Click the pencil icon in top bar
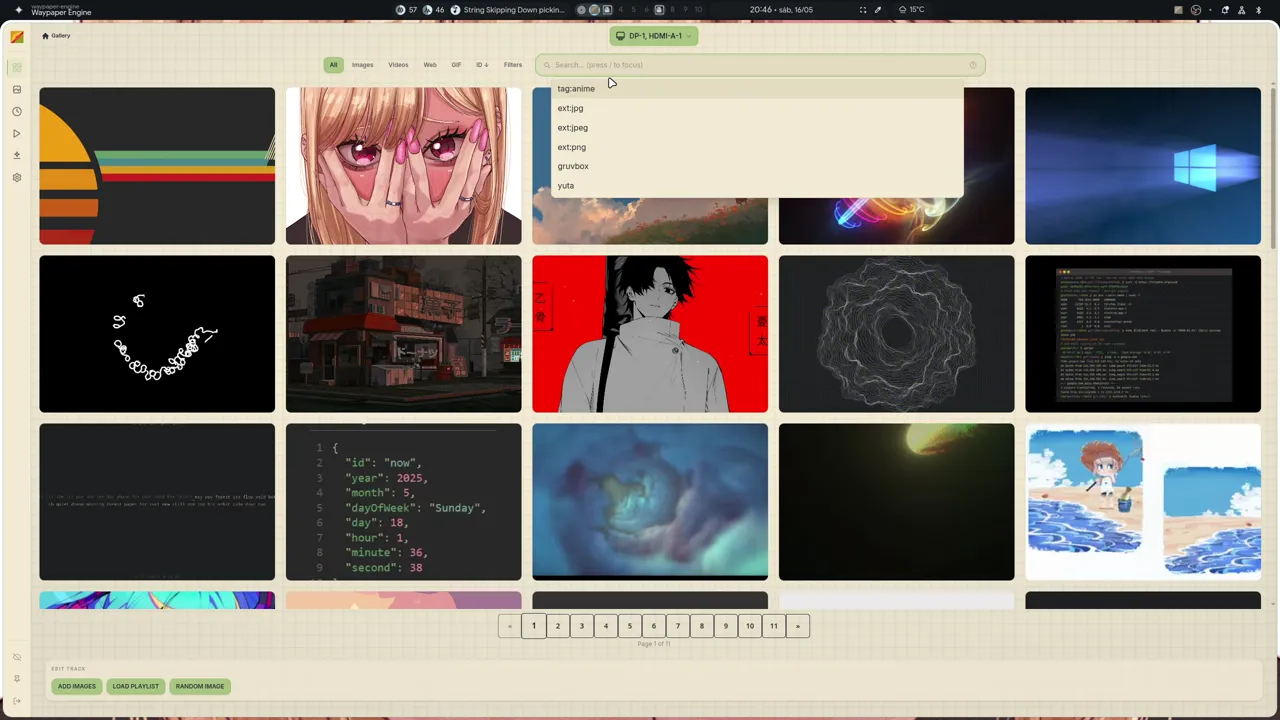Image resolution: width=1280 pixels, height=720 pixels. [878, 10]
